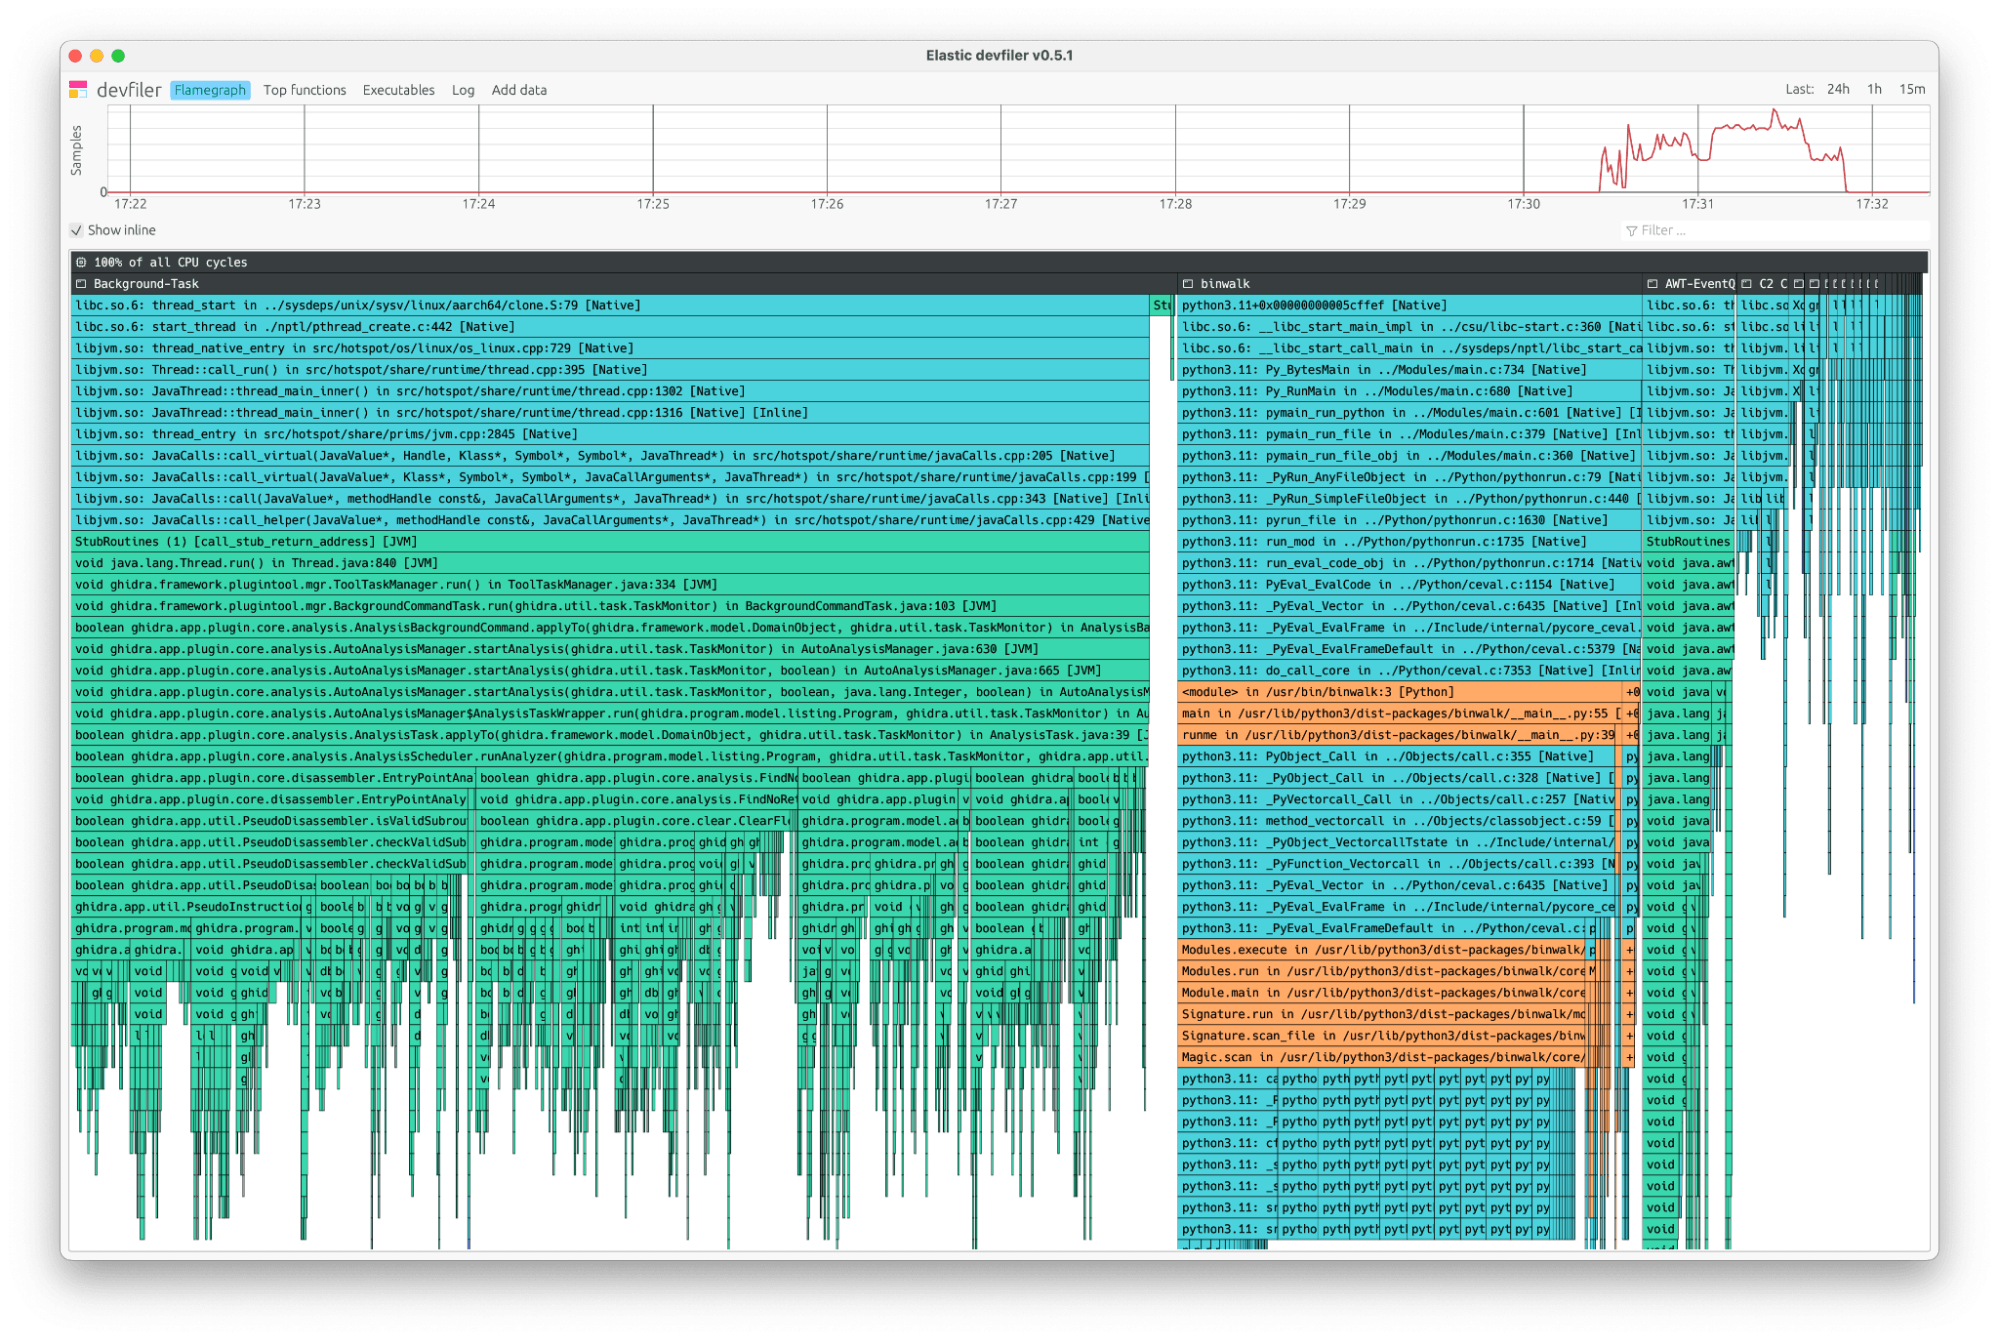Image resolution: width=1999 pixels, height=1340 pixels.
Task: Switch to the Top functions view
Action: pos(303,90)
